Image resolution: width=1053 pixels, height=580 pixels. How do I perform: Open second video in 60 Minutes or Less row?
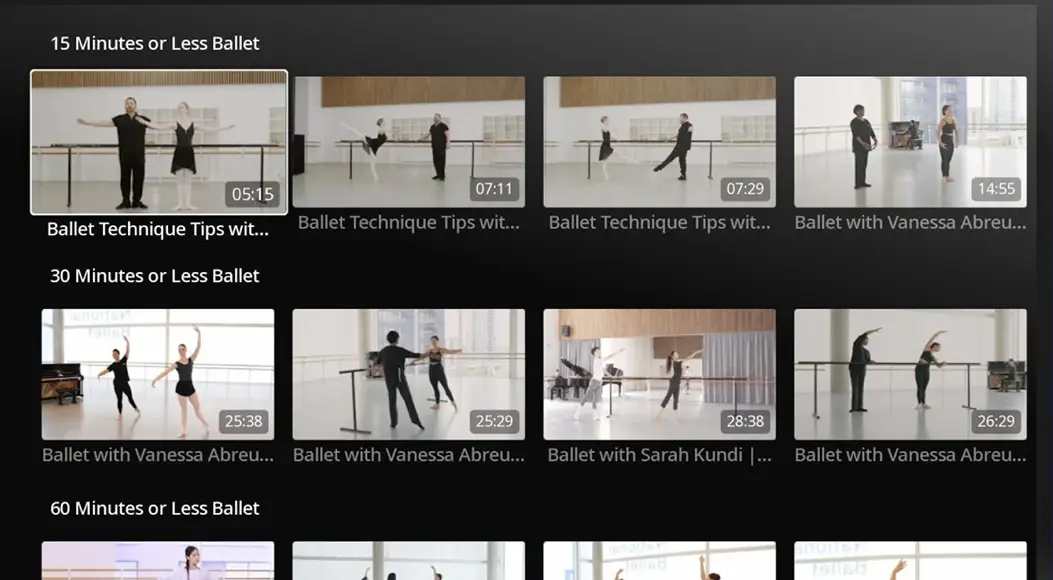409,561
